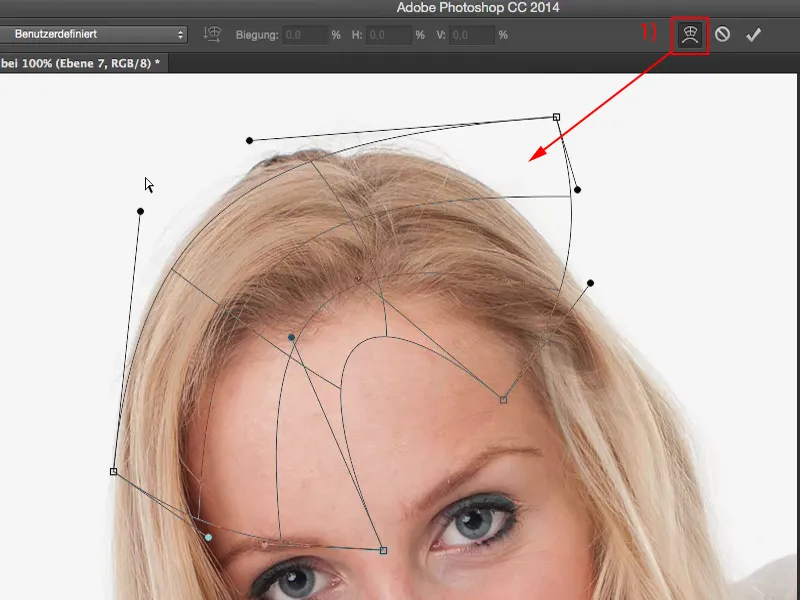
Task: Click the H distortion input field
Action: (x=388, y=35)
